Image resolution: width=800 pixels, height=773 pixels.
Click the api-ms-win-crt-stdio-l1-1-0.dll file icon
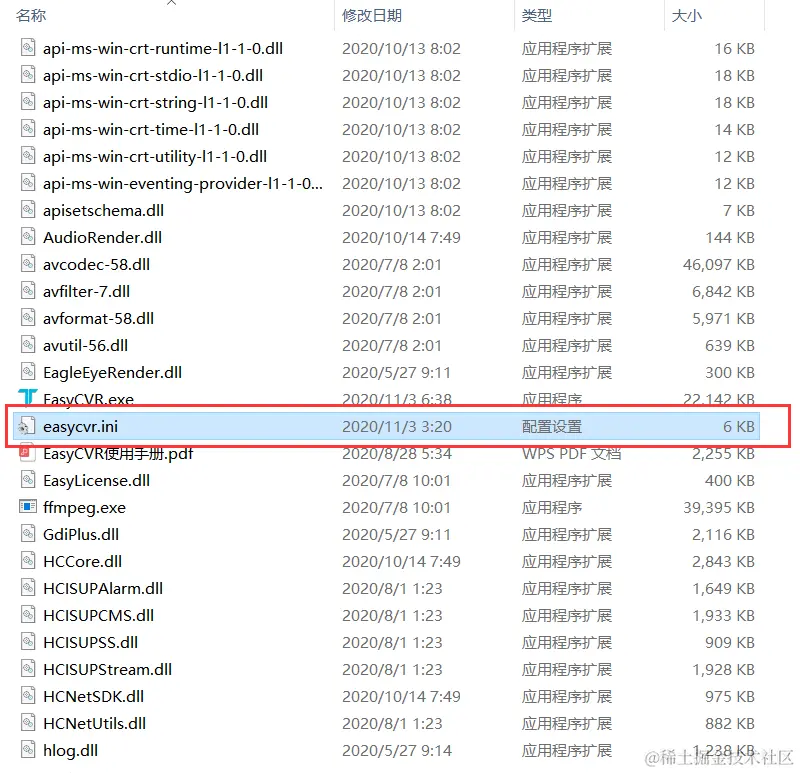coord(28,75)
